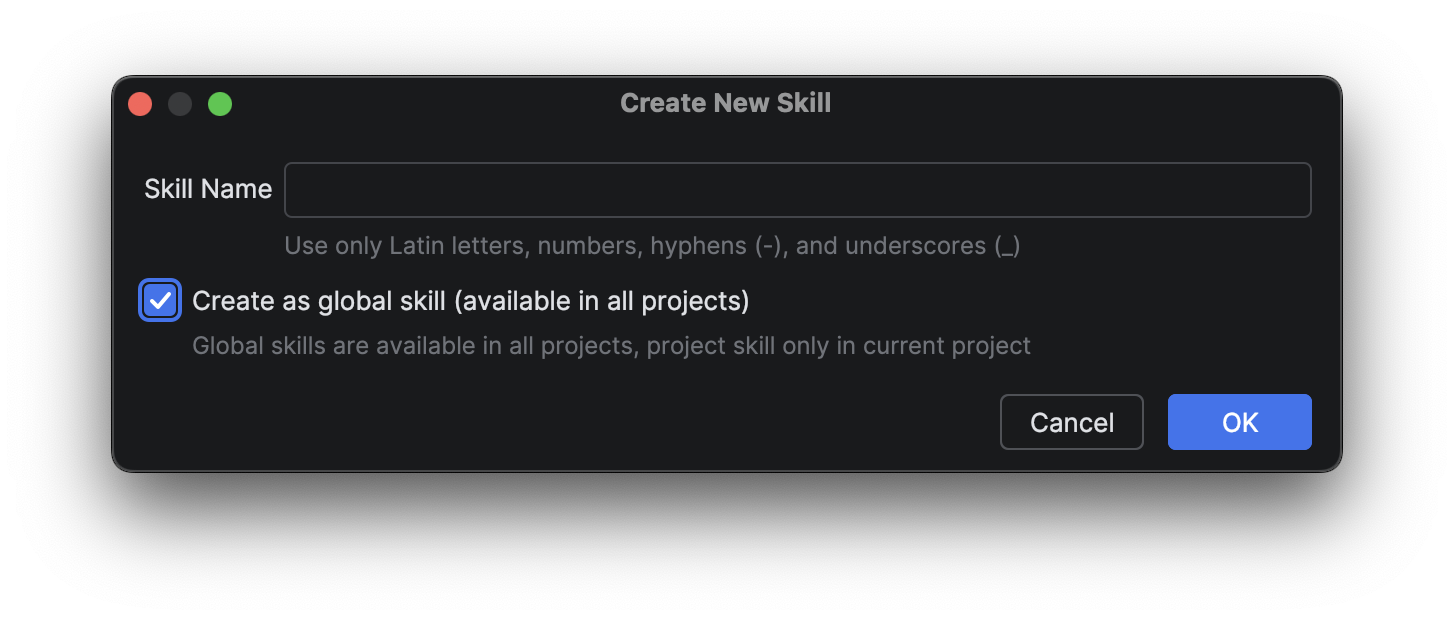1454x620 pixels.
Task: Click the right end of the Skill Name box
Action: (x=1290, y=190)
